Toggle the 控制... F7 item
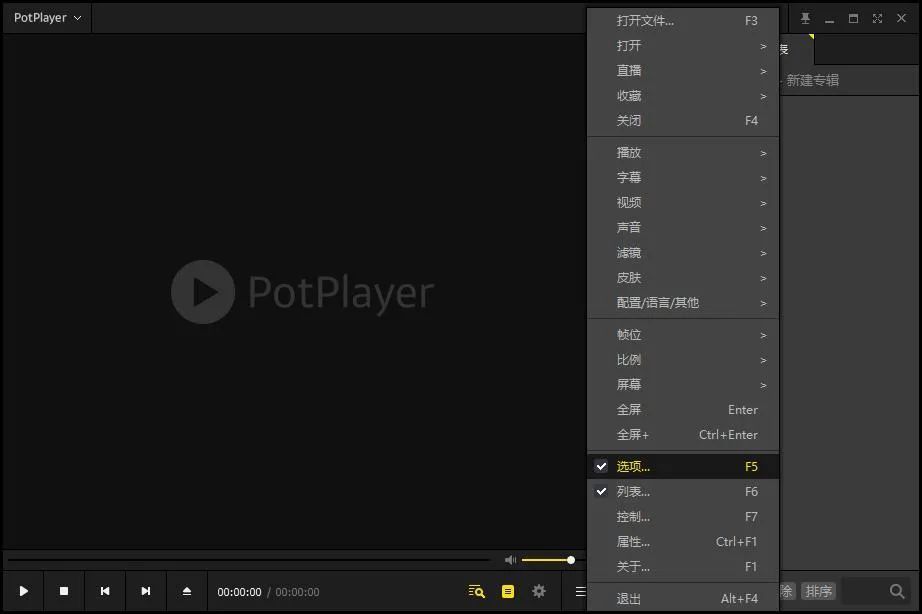922x614 pixels. click(683, 517)
